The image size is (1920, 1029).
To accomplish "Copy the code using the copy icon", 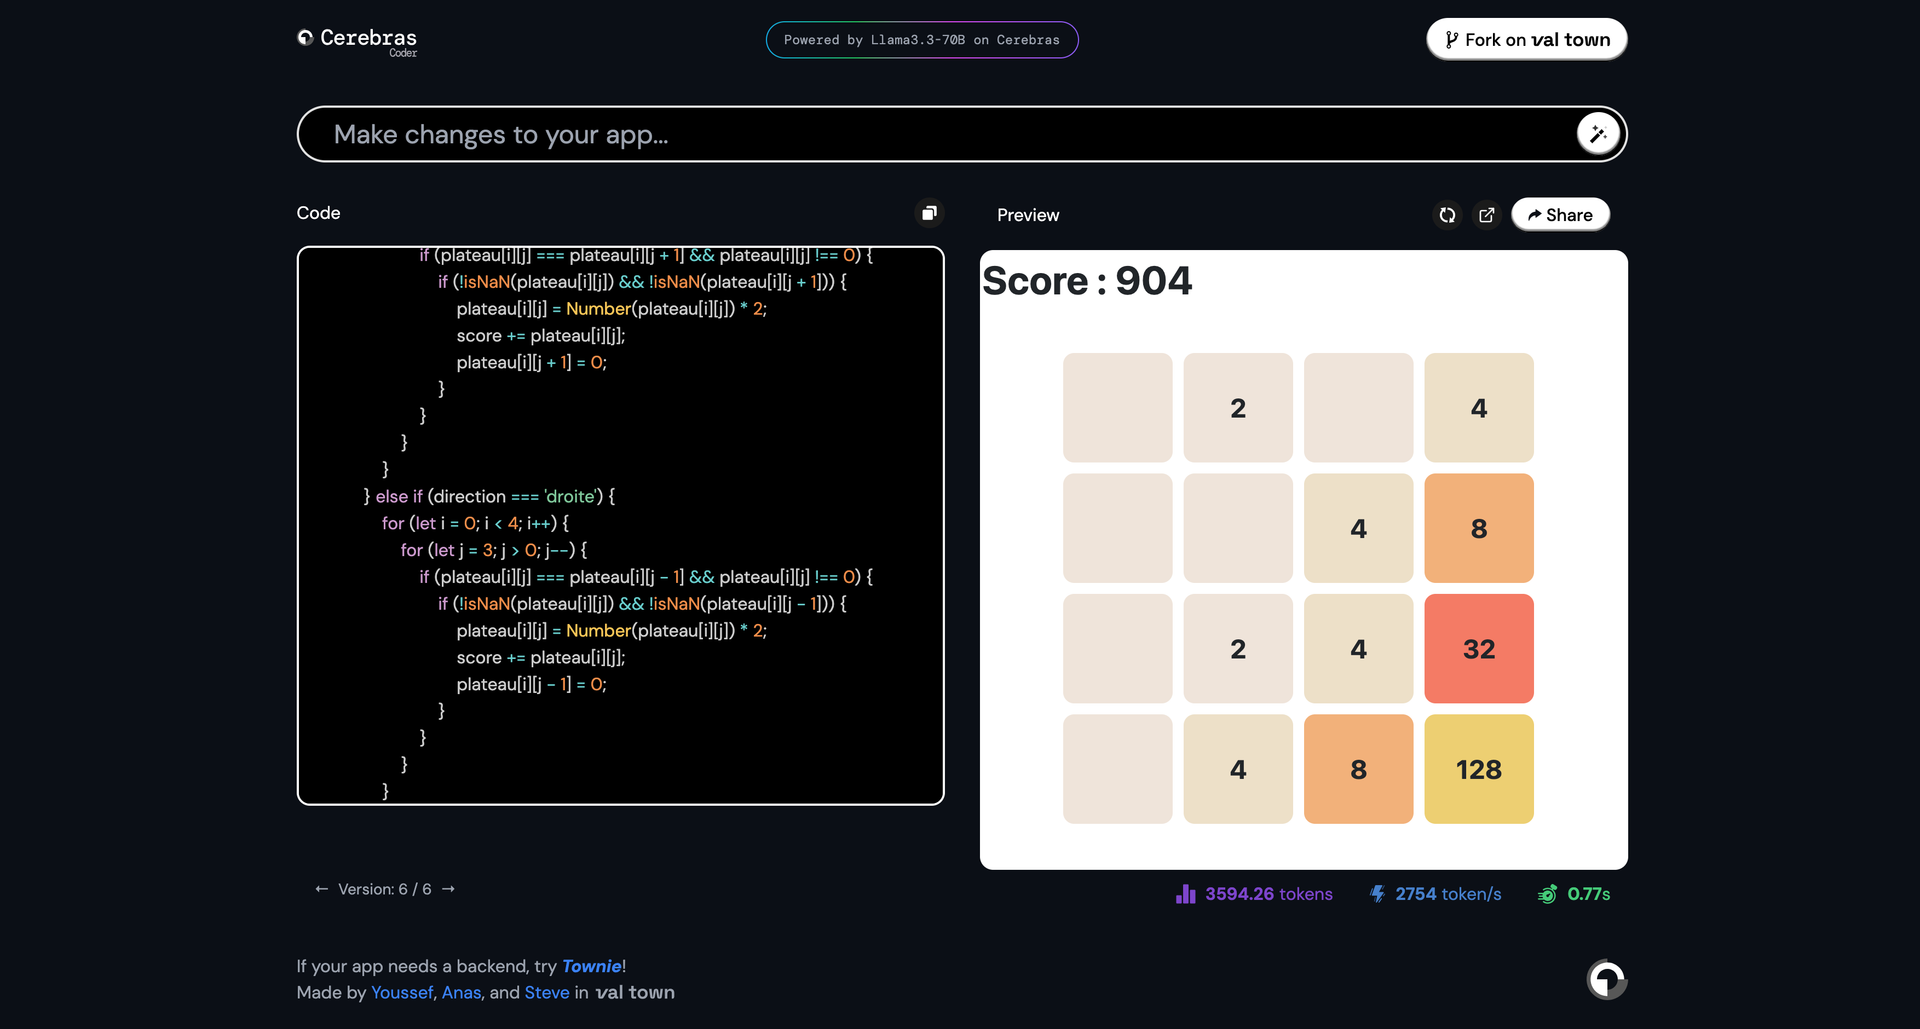I will pos(928,213).
